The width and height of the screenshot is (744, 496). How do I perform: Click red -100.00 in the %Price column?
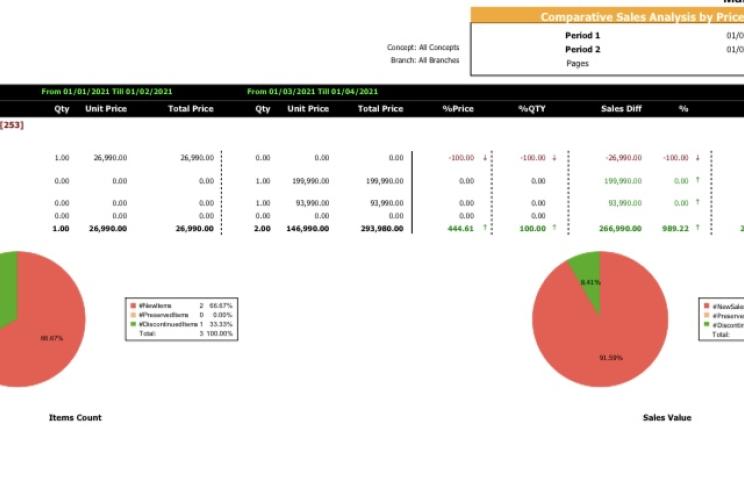[461, 158]
